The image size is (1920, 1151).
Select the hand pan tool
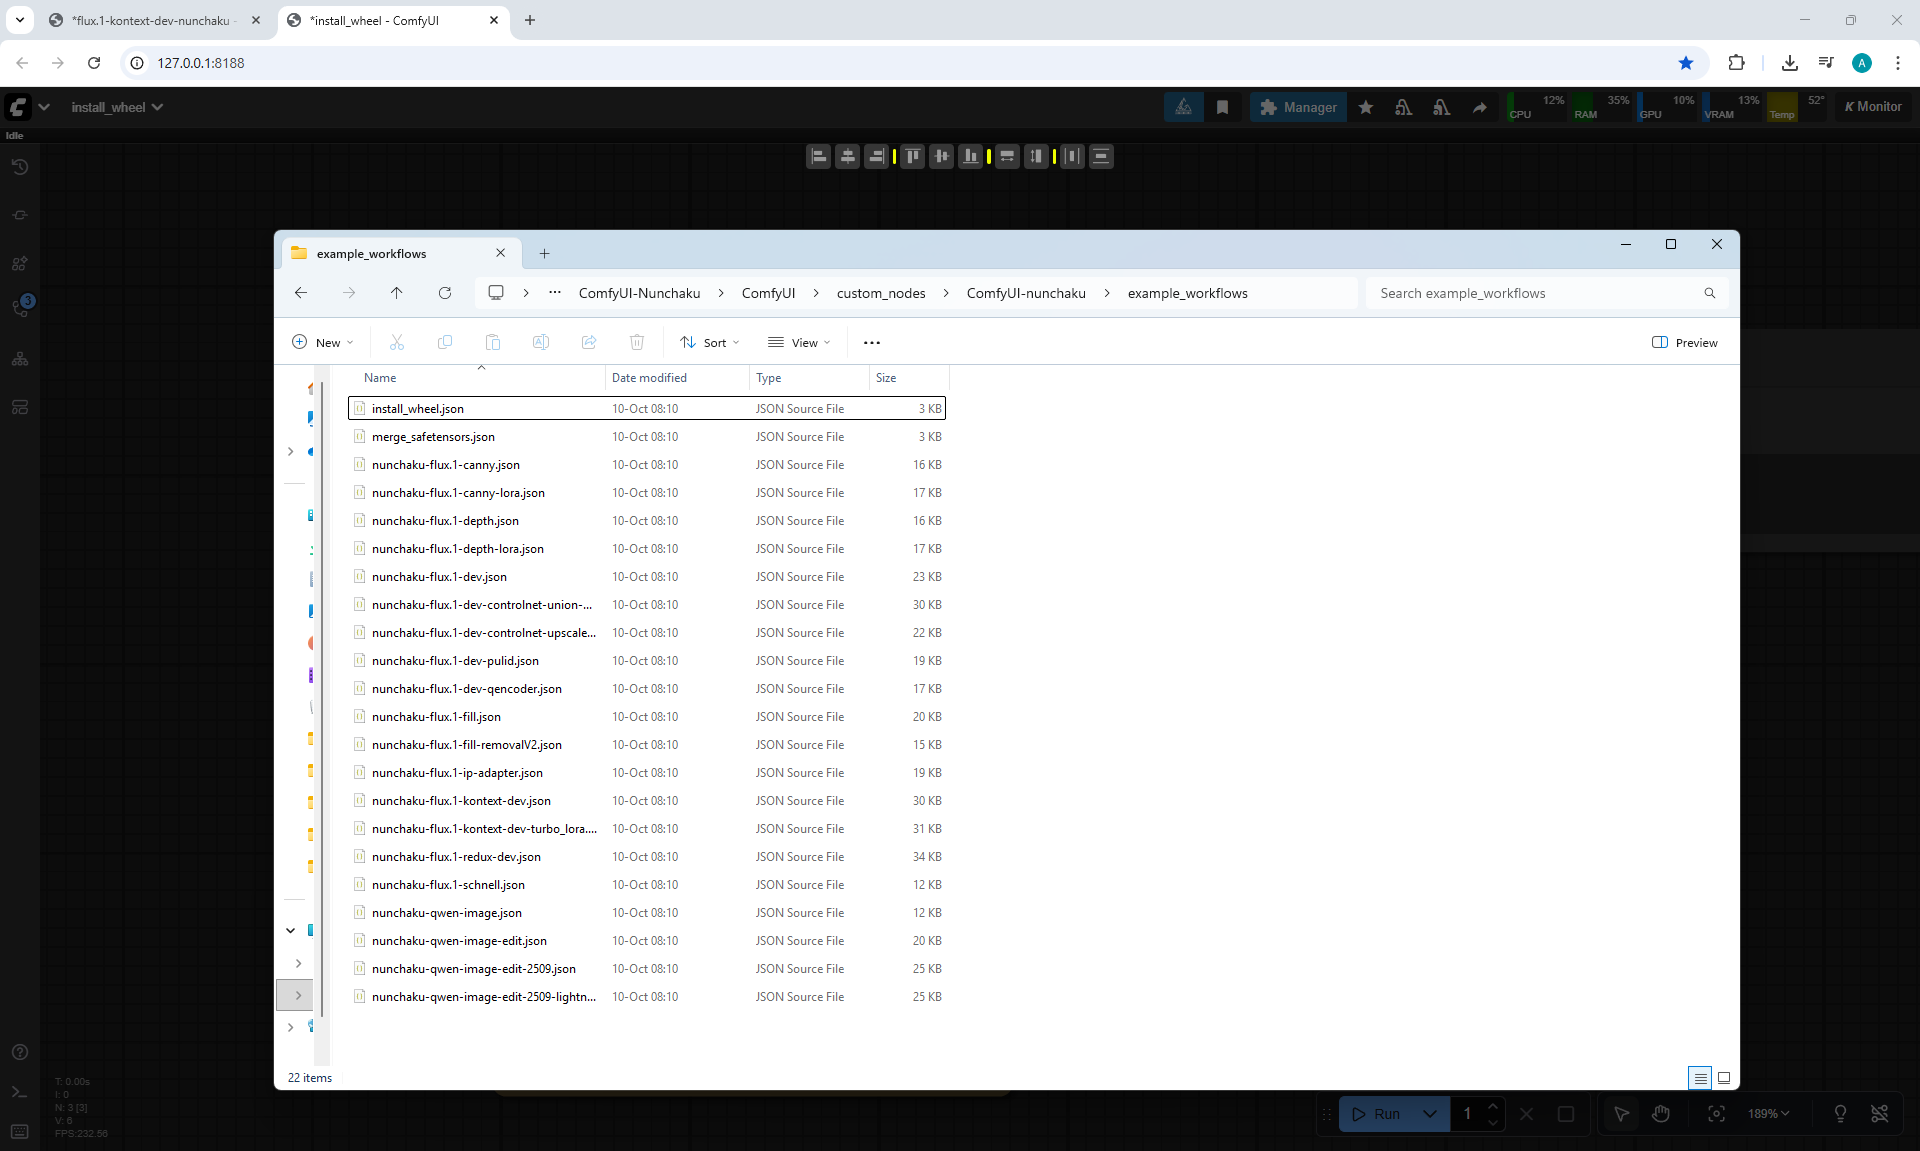[x=1661, y=1113]
